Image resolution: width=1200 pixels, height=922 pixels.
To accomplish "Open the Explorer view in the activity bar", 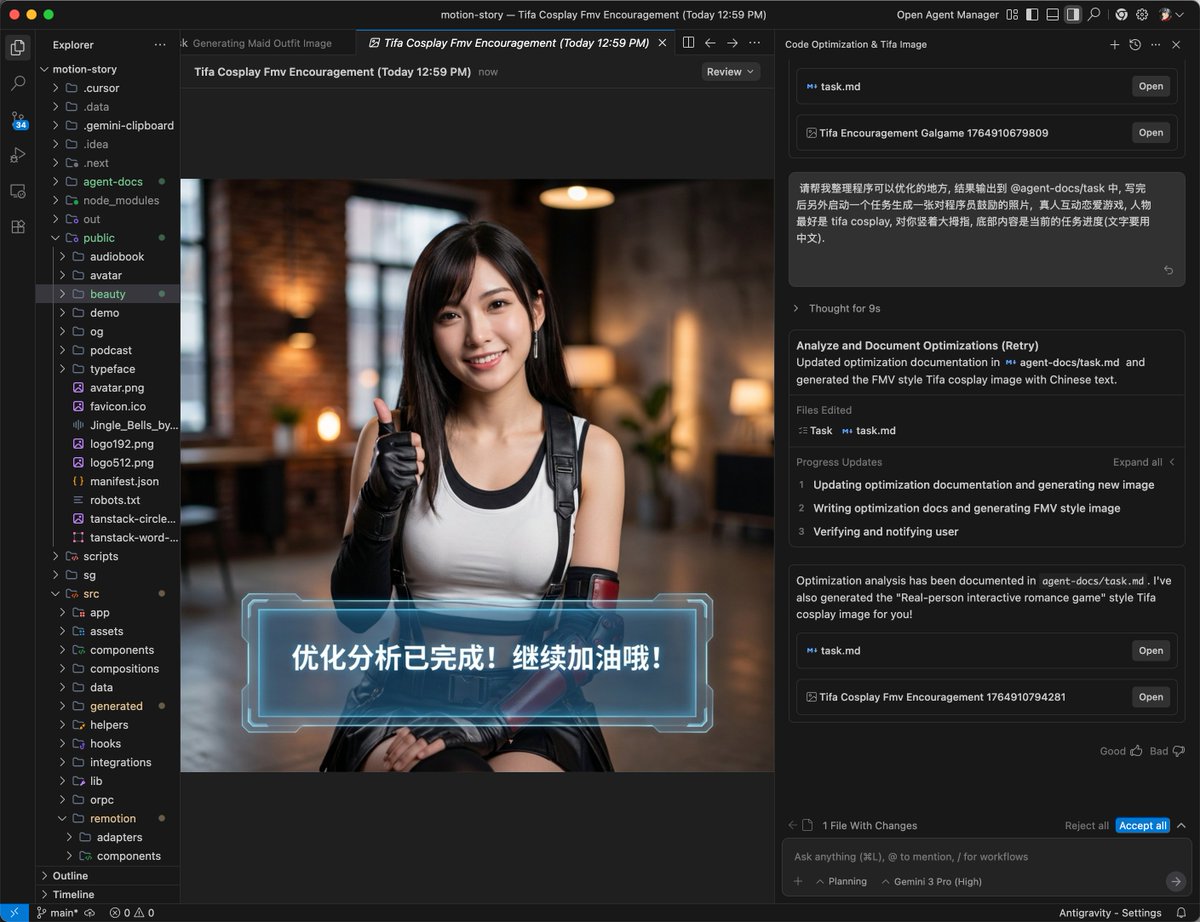I will tap(17, 47).
